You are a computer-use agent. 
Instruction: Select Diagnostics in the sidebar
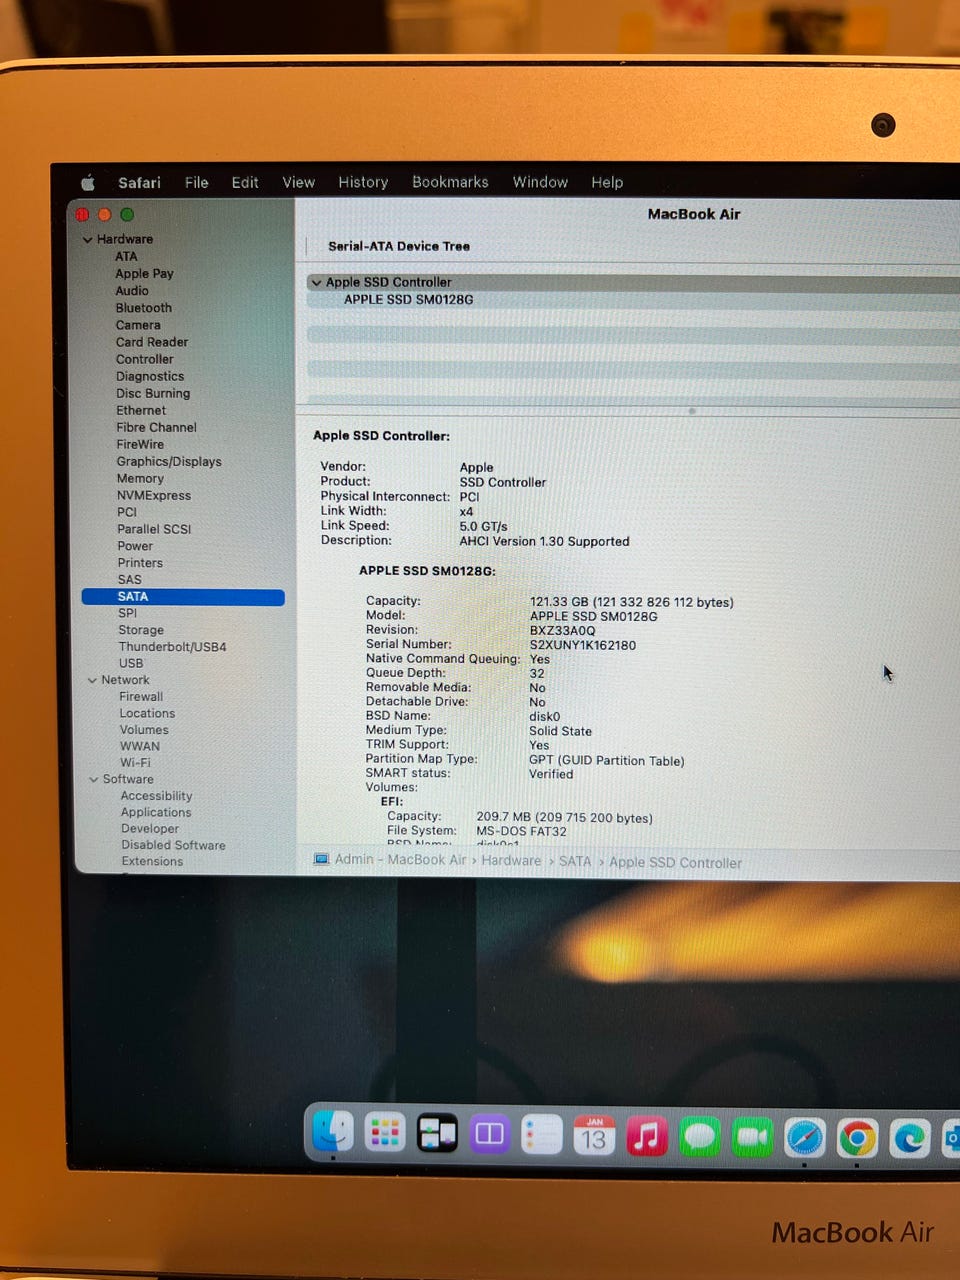(150, 377)
